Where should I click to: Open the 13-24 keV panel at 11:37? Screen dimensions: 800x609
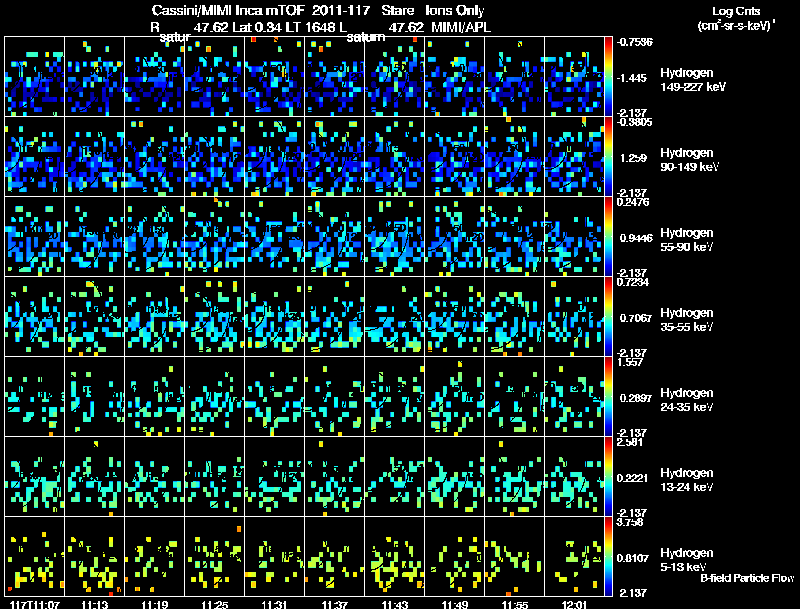pyautogui.click(x=335, y=476)
